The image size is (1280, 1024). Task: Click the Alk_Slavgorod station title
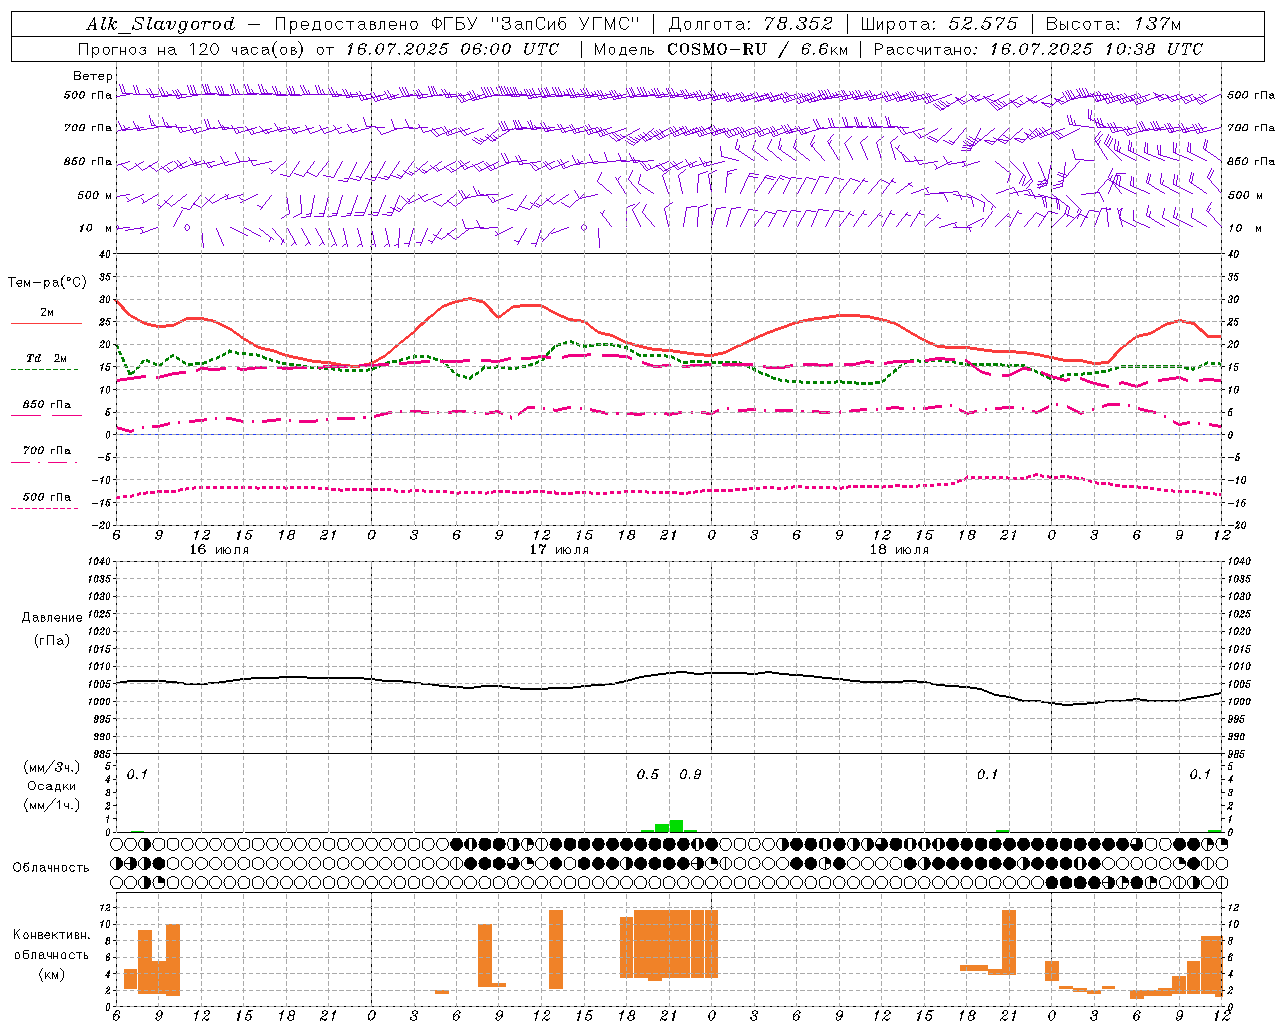[161, 24]
